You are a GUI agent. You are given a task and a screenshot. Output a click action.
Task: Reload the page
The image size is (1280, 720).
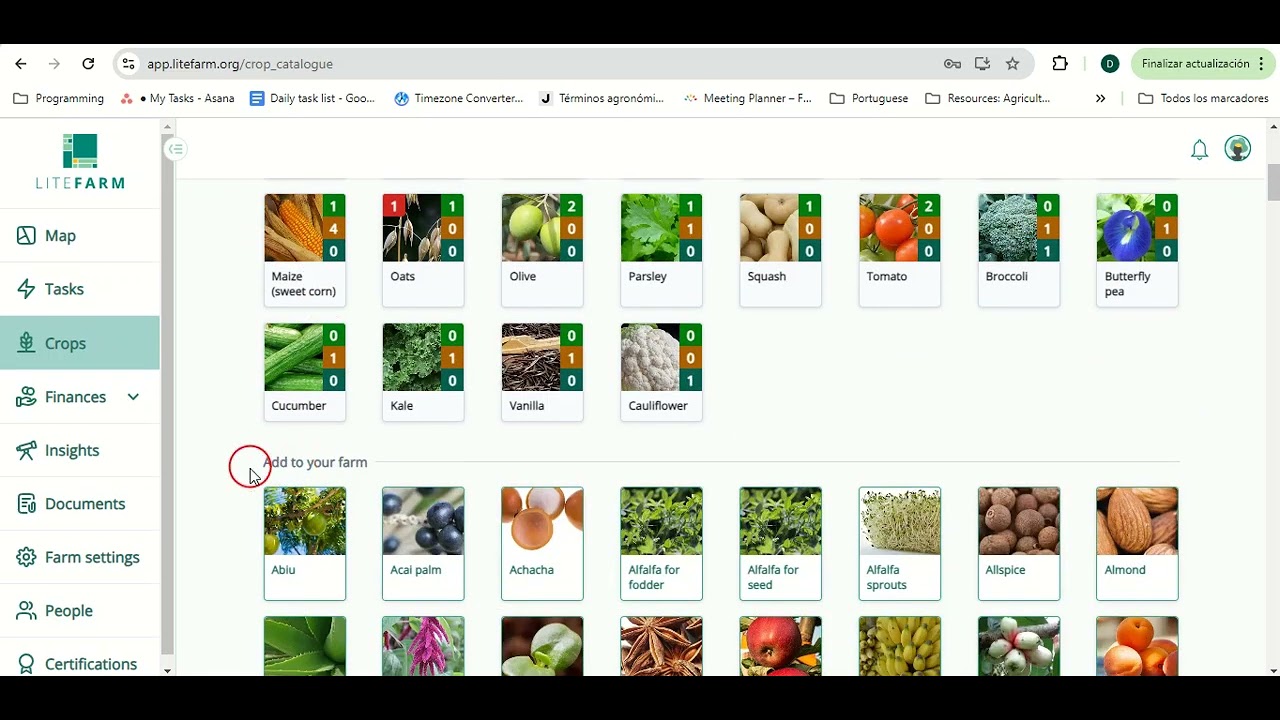coord(88,64)
